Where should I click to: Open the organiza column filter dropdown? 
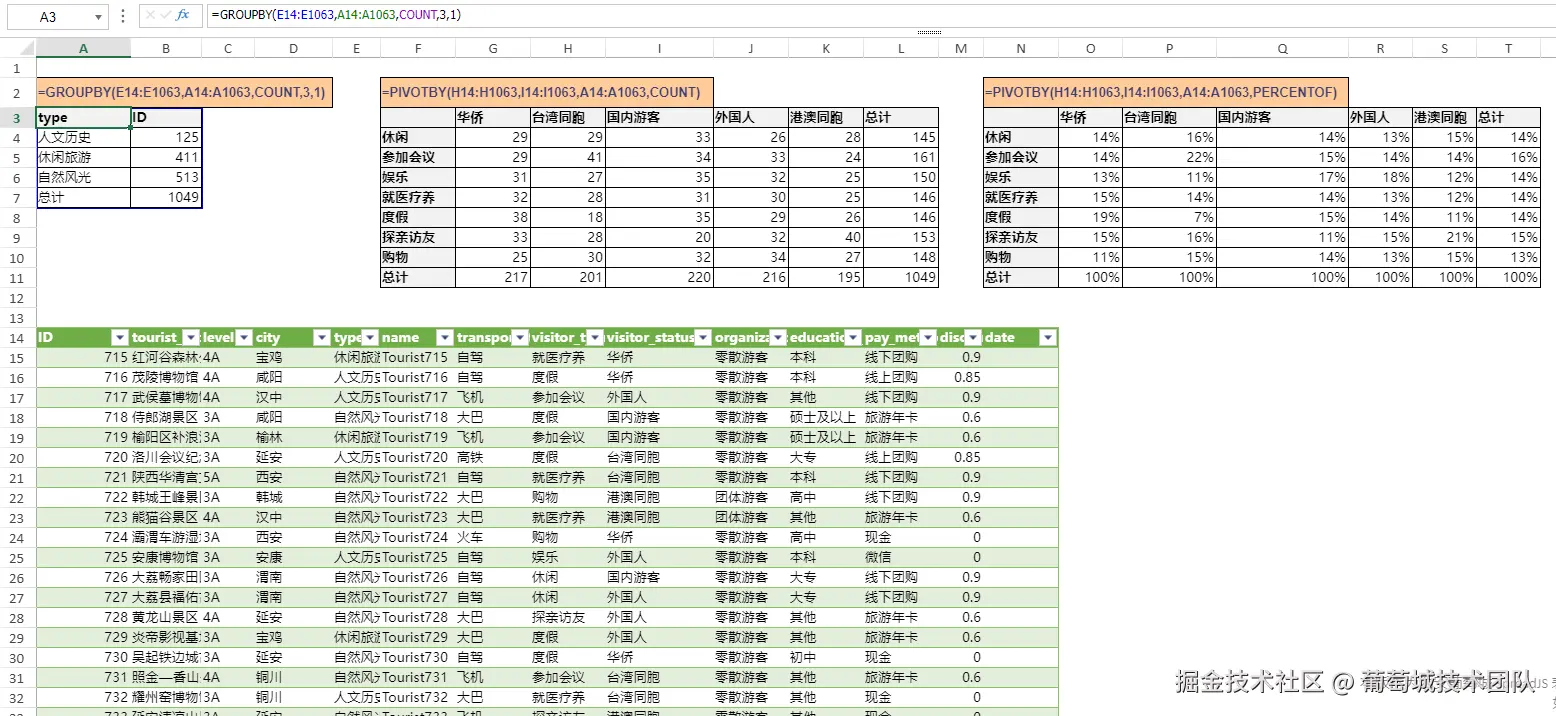tap(778, 338)
